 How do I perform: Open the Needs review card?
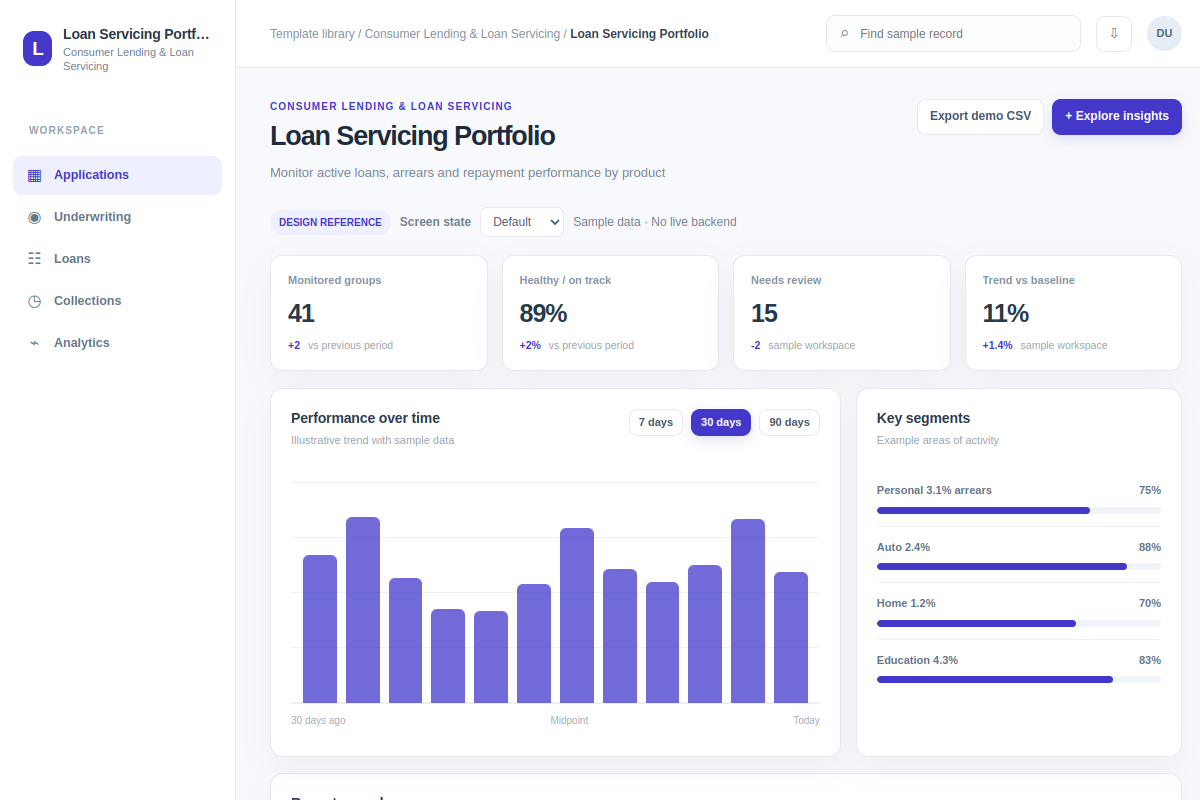coord(842,313)
